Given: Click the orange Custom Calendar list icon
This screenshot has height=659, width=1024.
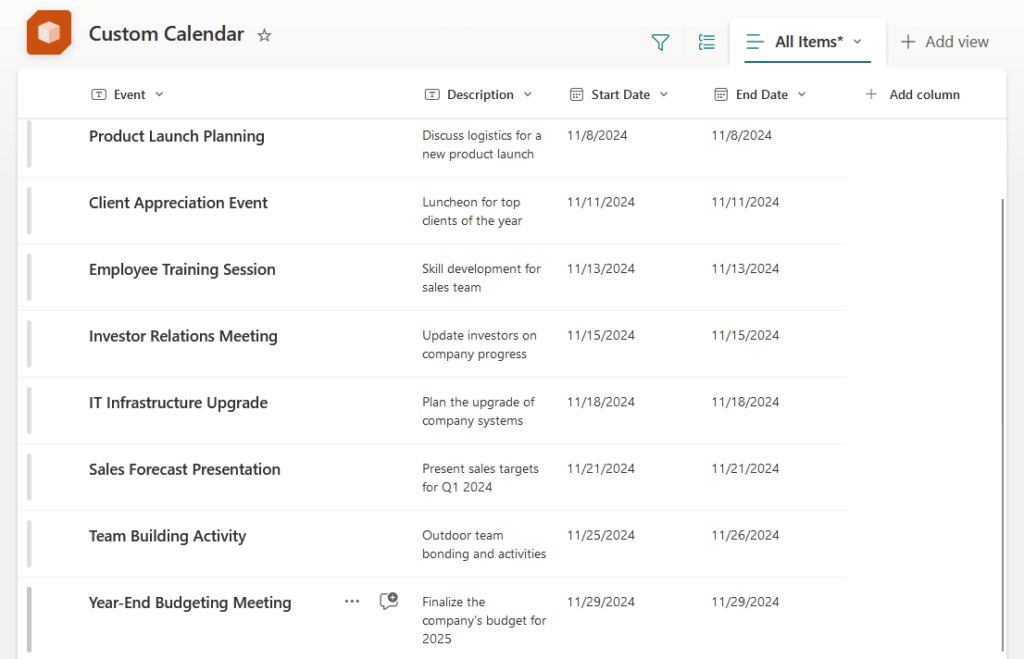Looking at the screenshot, I should coord(49,33).
